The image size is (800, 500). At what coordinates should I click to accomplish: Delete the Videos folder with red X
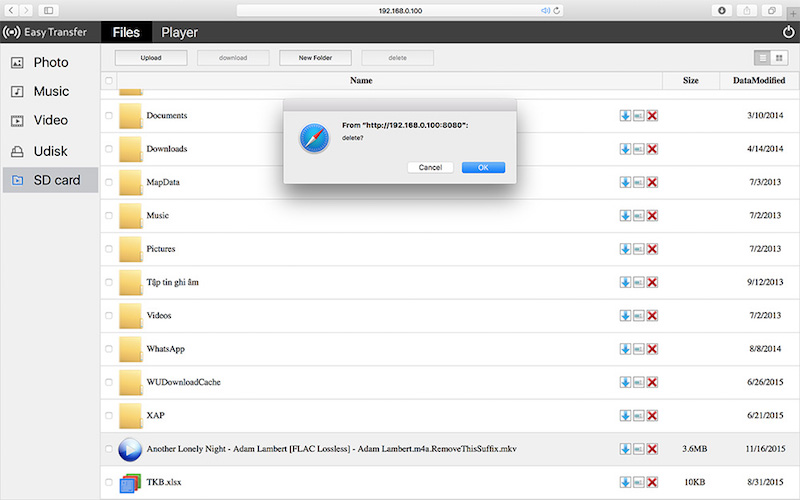[652, 316]
